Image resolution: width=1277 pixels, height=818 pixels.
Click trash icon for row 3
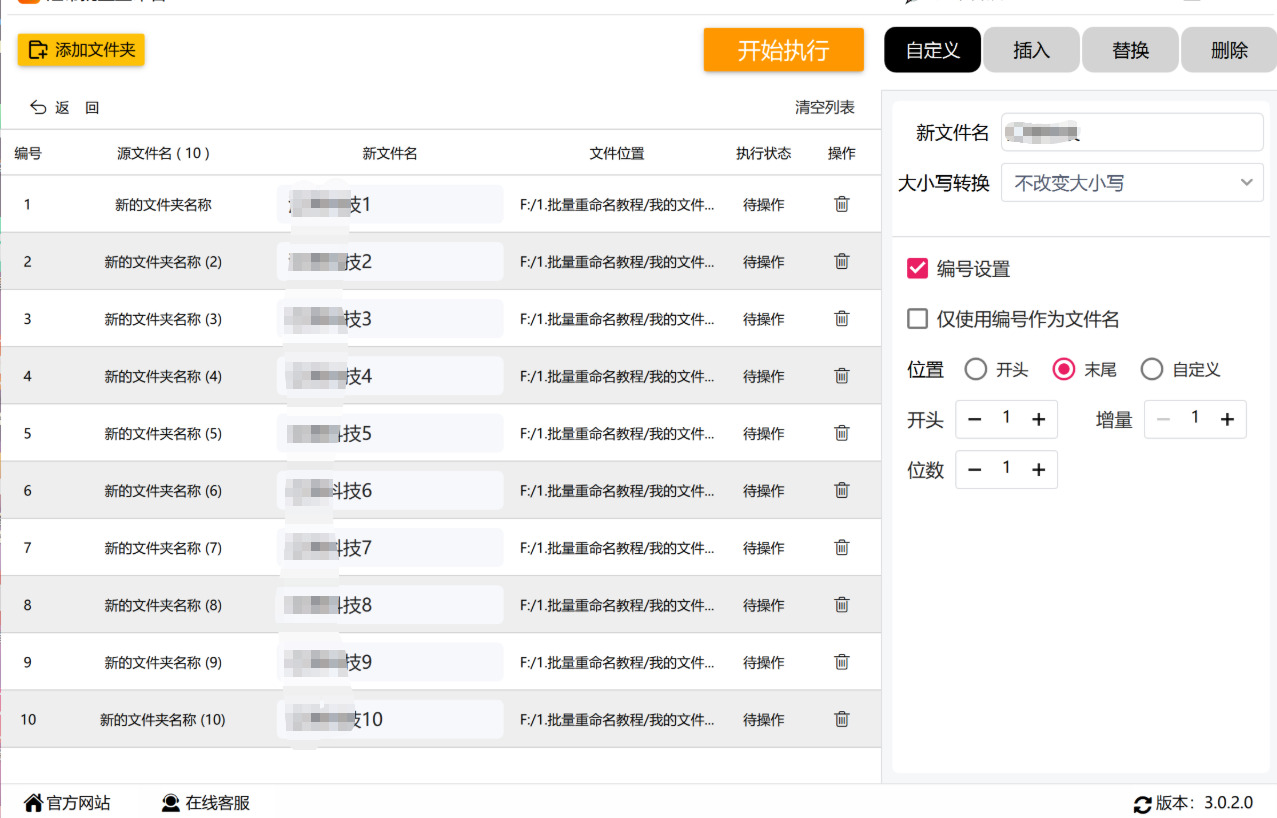click(842, 319)
